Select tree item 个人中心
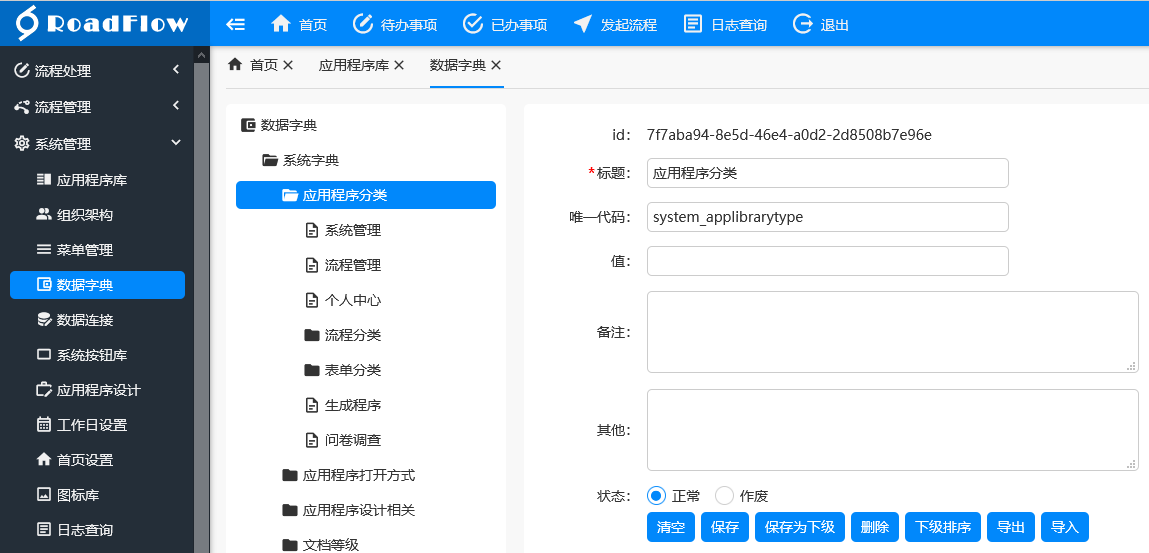The width and height of the screenshot is (1149, 553). pyautogui.click(x=352, y=300)
